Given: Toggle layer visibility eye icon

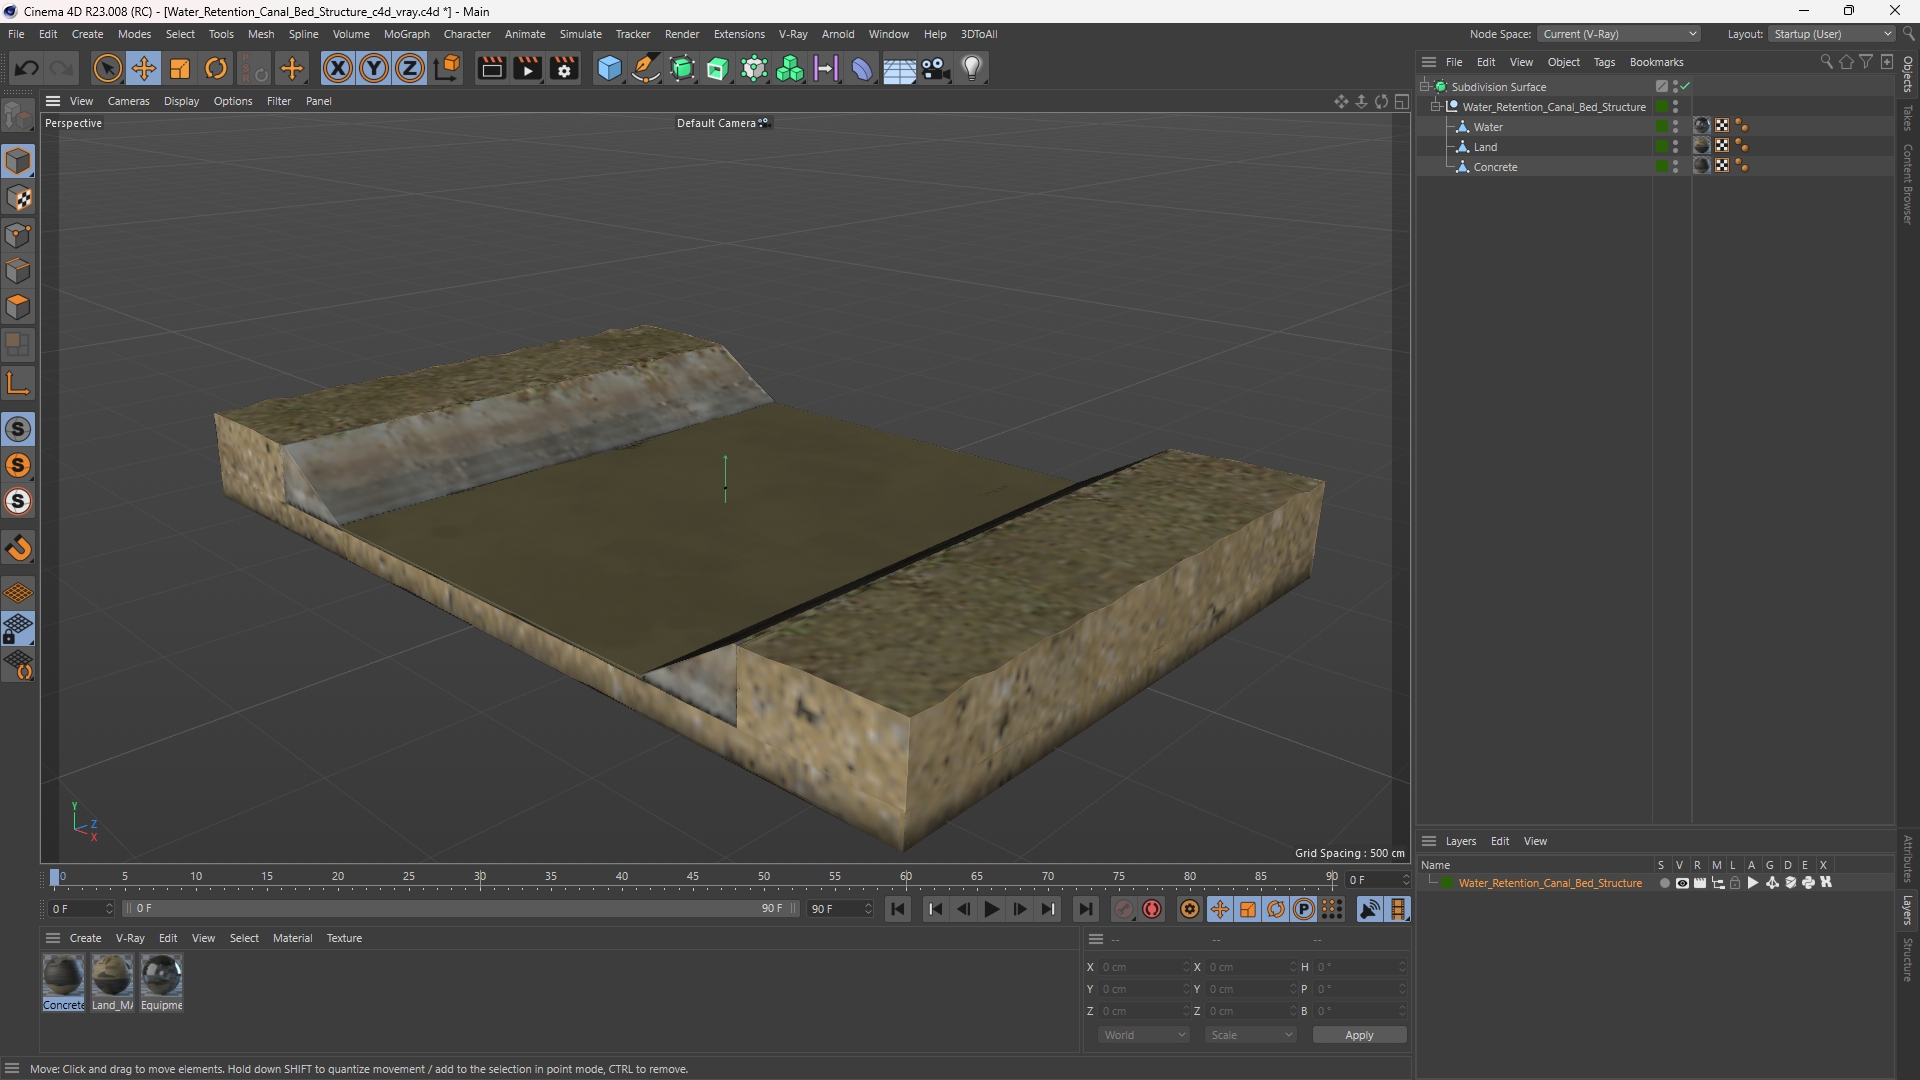Looking at the screenshot, I should (x=1682, y=883).
